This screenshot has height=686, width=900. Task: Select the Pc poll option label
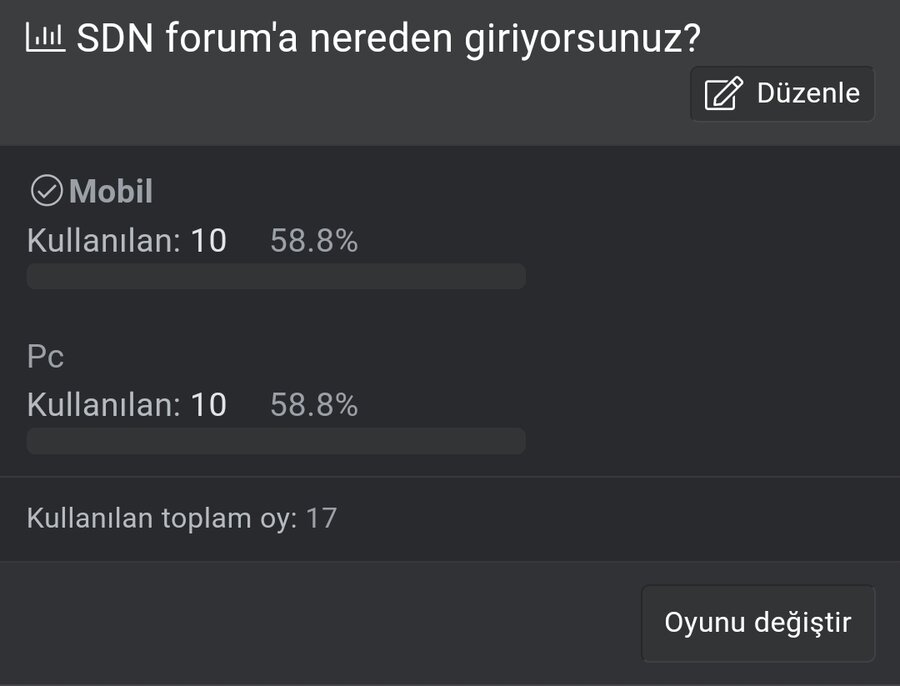click(x=46, y=357)
